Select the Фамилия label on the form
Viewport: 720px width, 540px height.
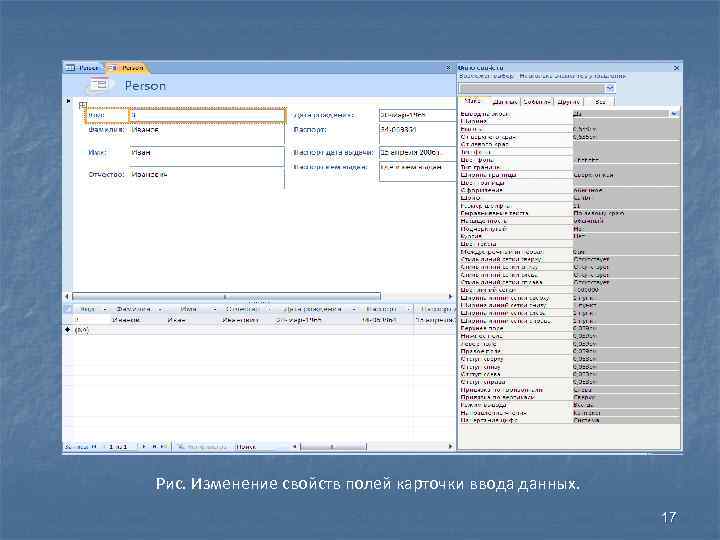[x=106, y=130]
